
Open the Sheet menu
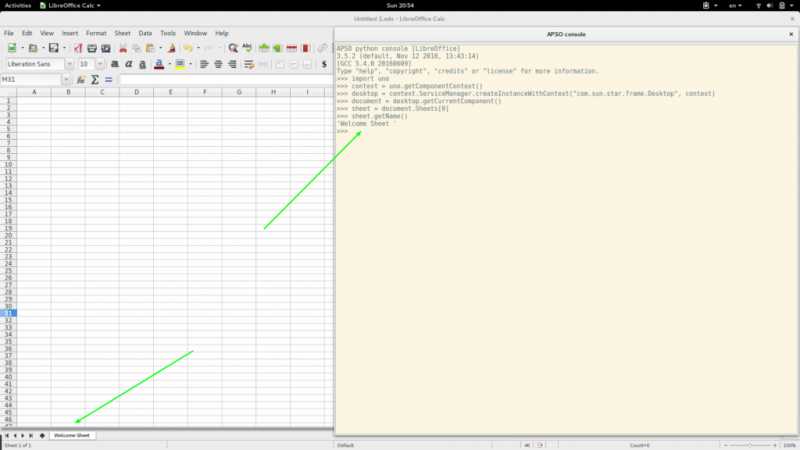click(122, 33)
